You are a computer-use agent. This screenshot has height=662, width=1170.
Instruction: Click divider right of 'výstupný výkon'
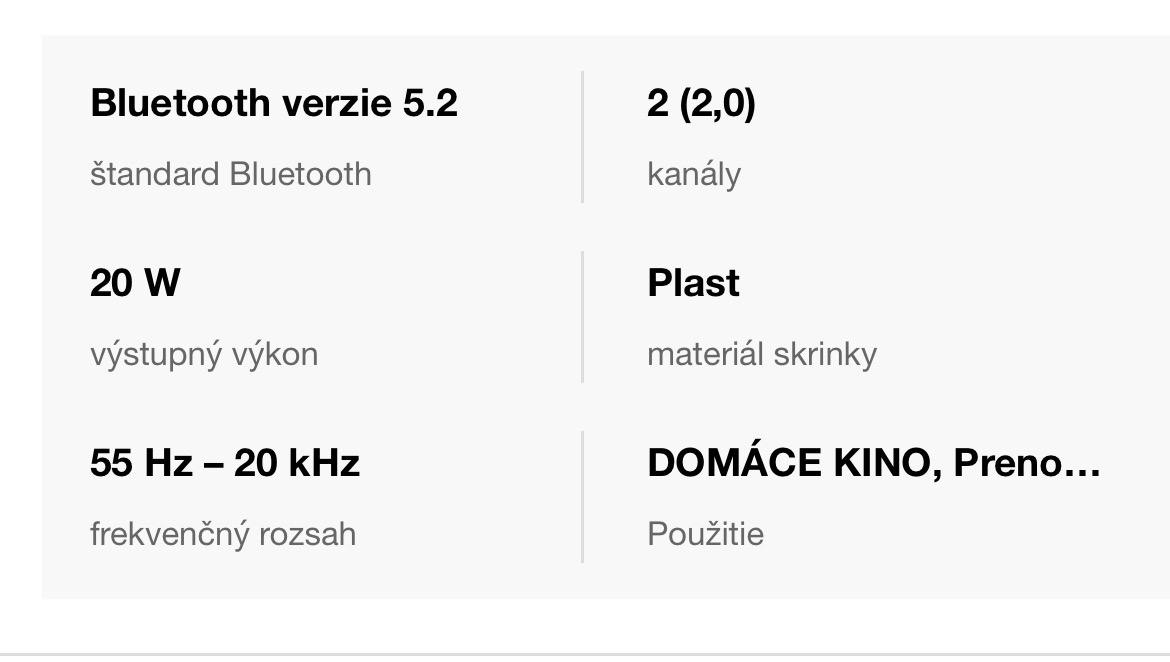tap(582, 317)
